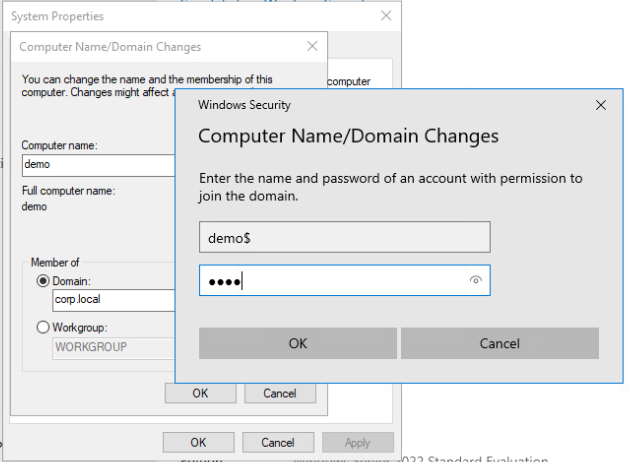Screen dimensions: 629x462
Task: Cancel the Windows Security credential prompt
Action: coord(499,343)
